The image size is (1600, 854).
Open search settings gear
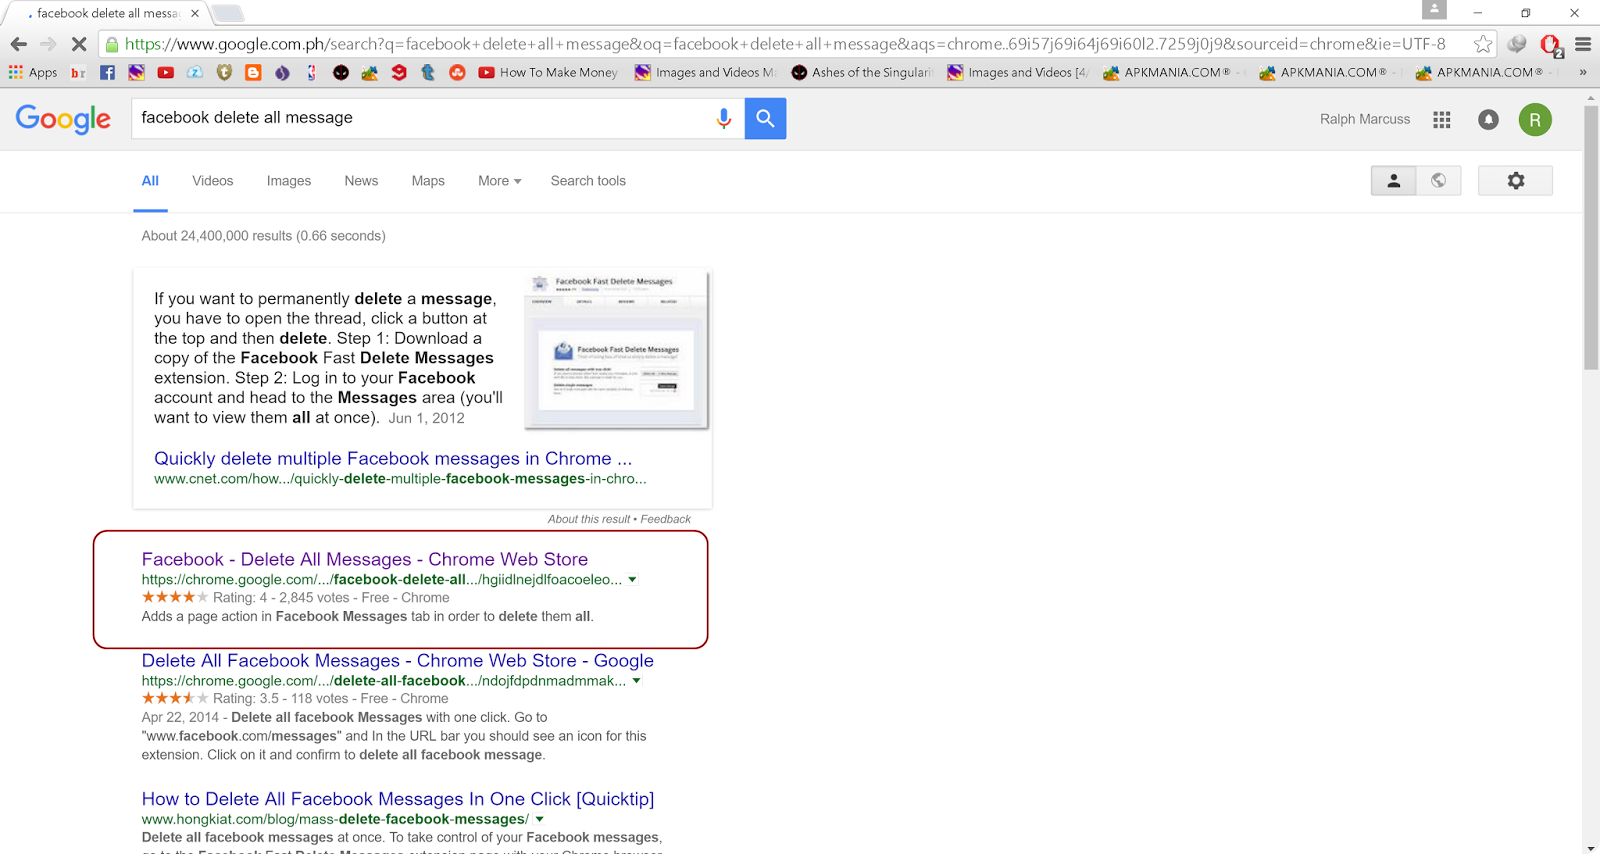[1515, 180]
